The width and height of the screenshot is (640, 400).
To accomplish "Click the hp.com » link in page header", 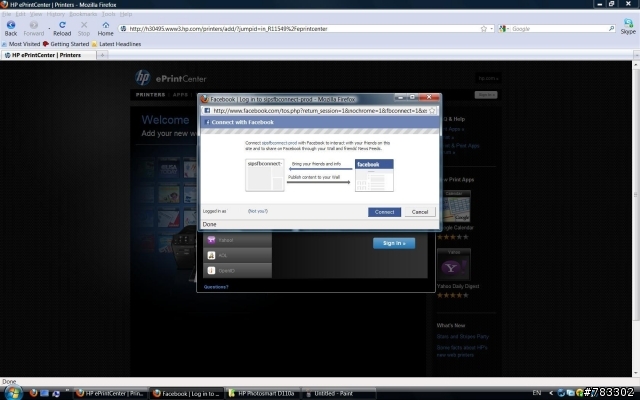I will pos(488,78).
